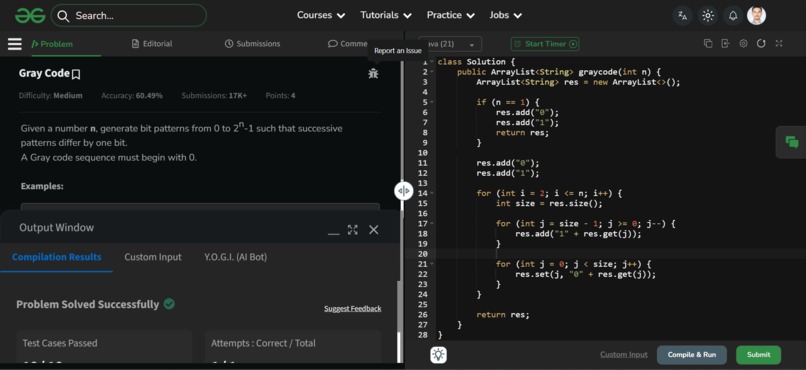The height and width of the screenshot is (370, 806).
Task: Open the user profile avatar
Action: pyautogui.click(x=756, y=15)
